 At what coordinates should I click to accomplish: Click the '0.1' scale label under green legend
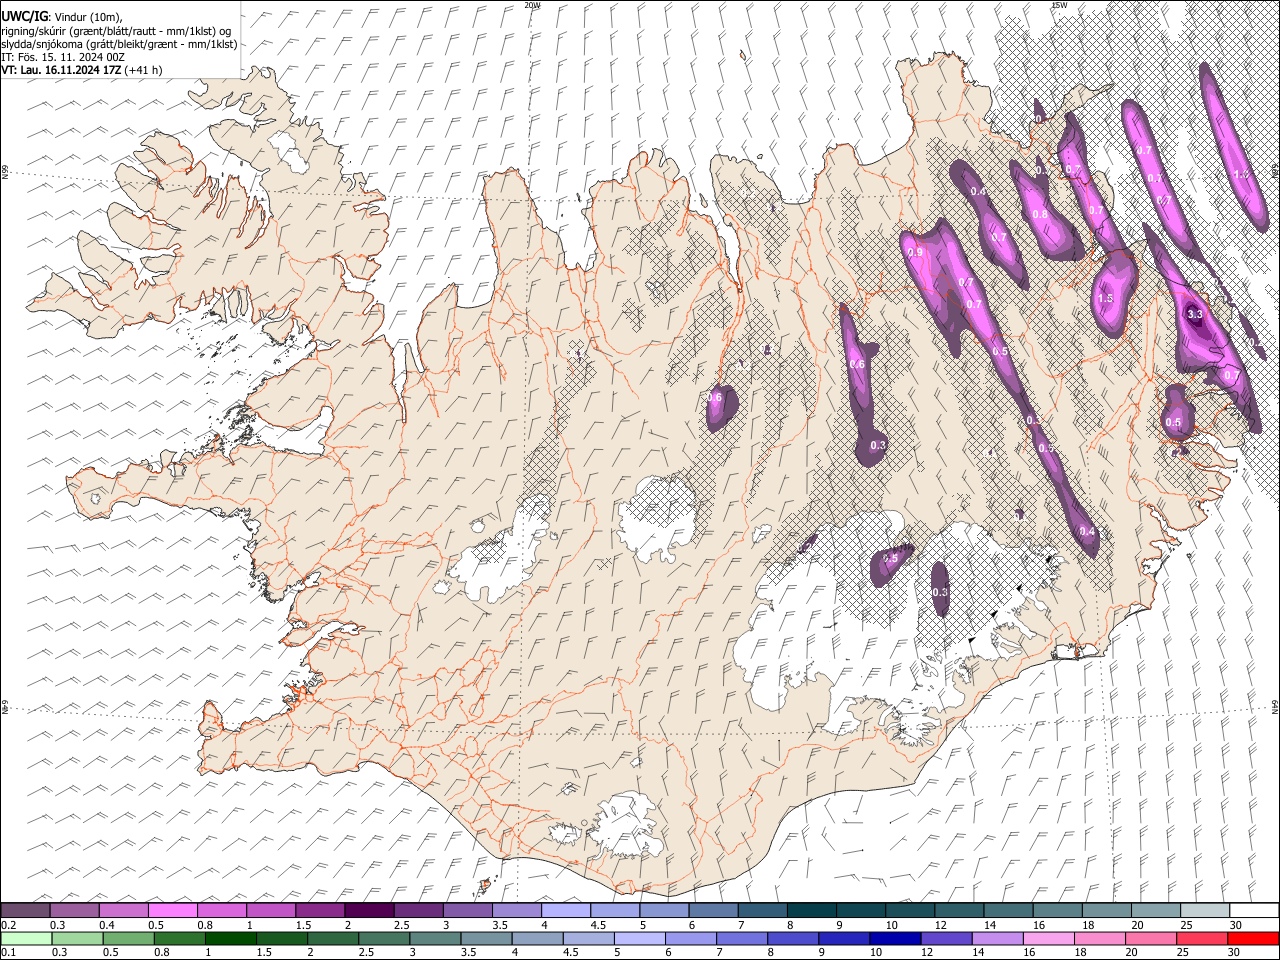9,952
